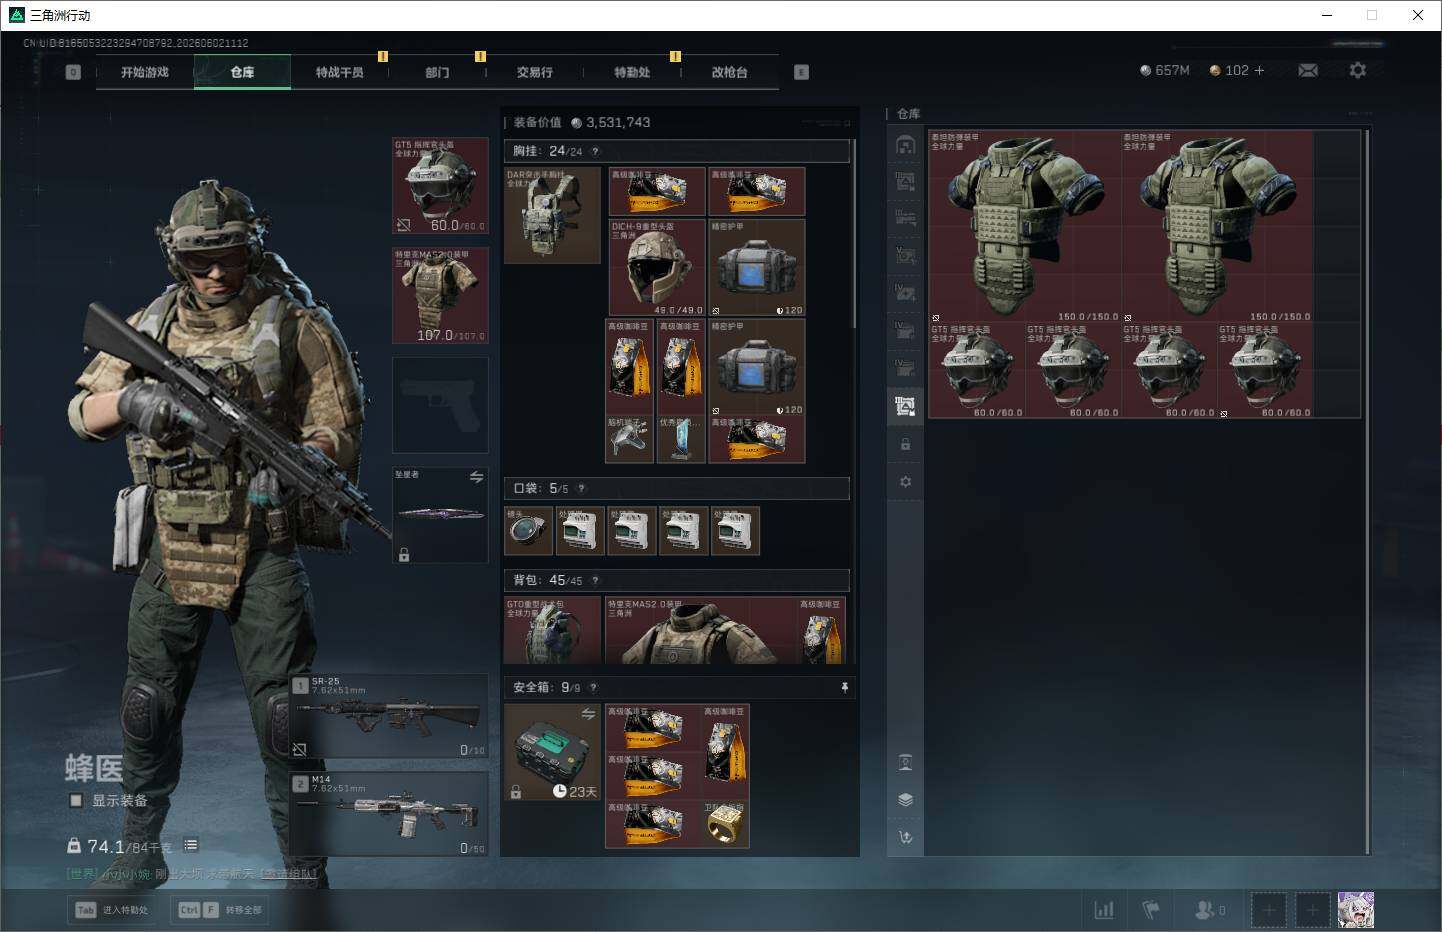Viewport: 1442px width, 932px height.
Task: Open the tier V storage box icon
Action: pyautogui.click(x=905, y=255)
